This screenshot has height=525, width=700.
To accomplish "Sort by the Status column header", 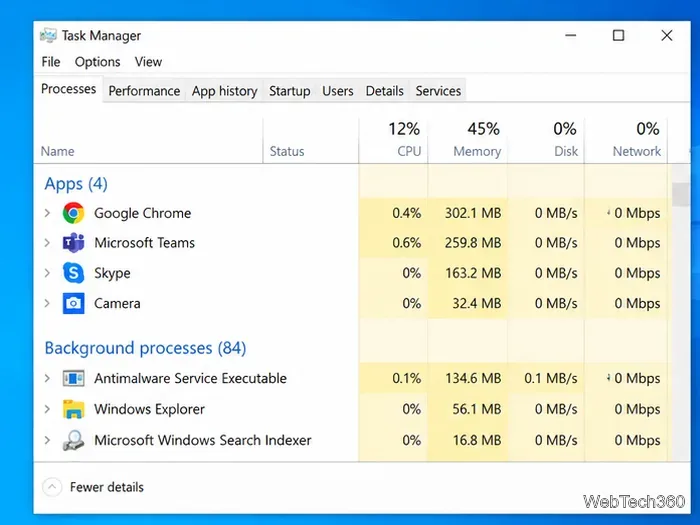I will point(311,141).
